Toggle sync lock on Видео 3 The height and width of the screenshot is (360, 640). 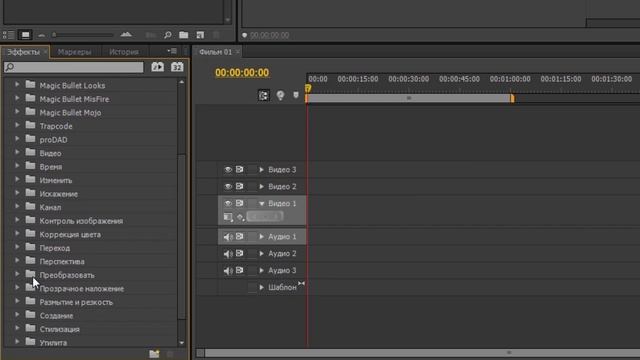pos(240,169)
